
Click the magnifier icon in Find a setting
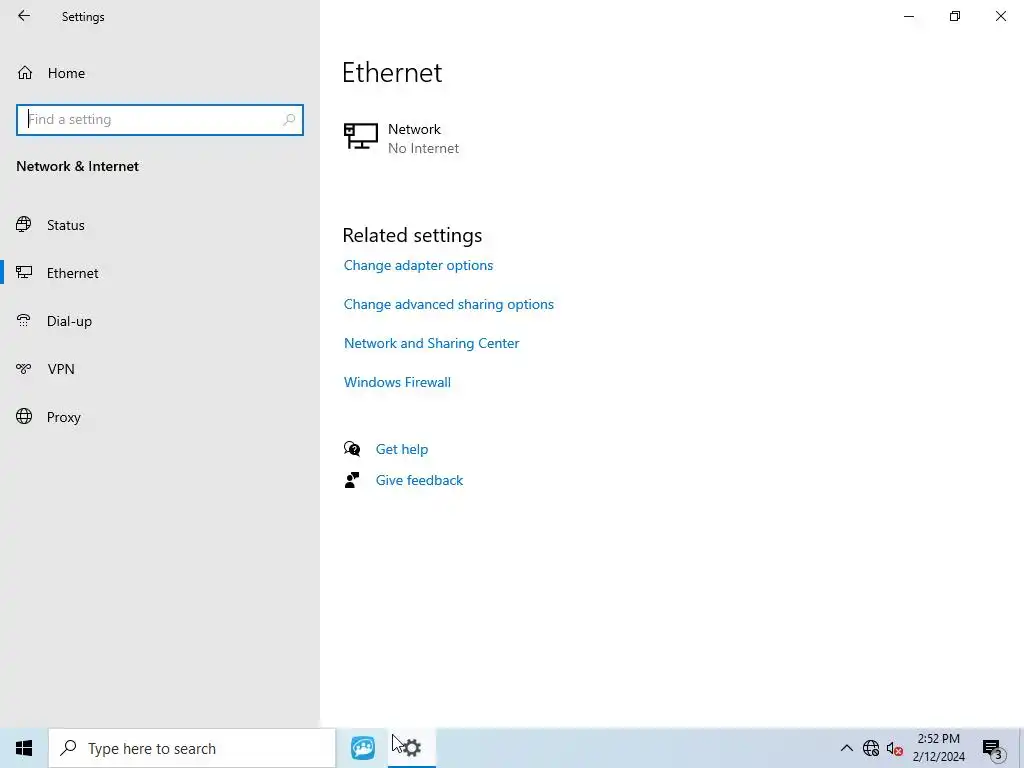pyautogui.click(x=289, y=120)
